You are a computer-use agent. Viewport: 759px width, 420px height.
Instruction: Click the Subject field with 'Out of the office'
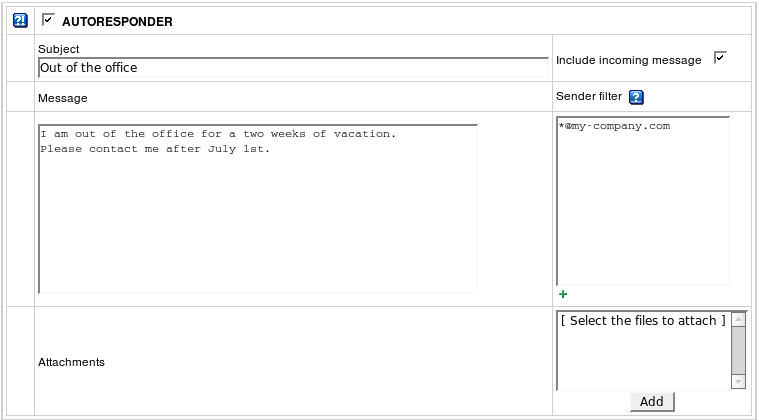[292, 68]
